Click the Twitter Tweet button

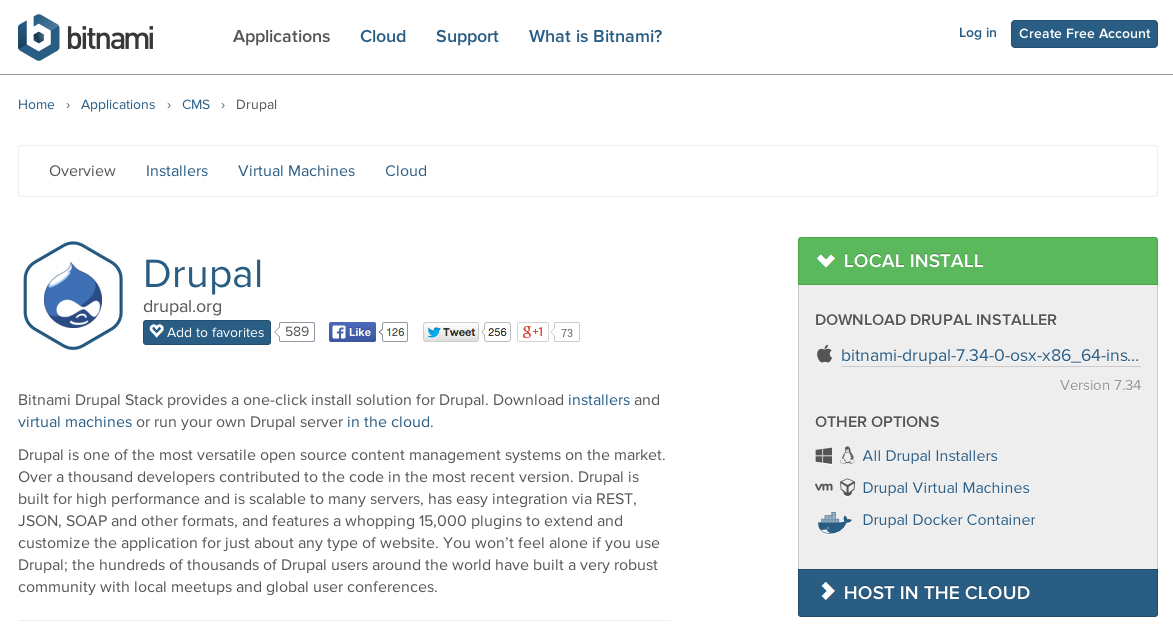coord(450,332)
